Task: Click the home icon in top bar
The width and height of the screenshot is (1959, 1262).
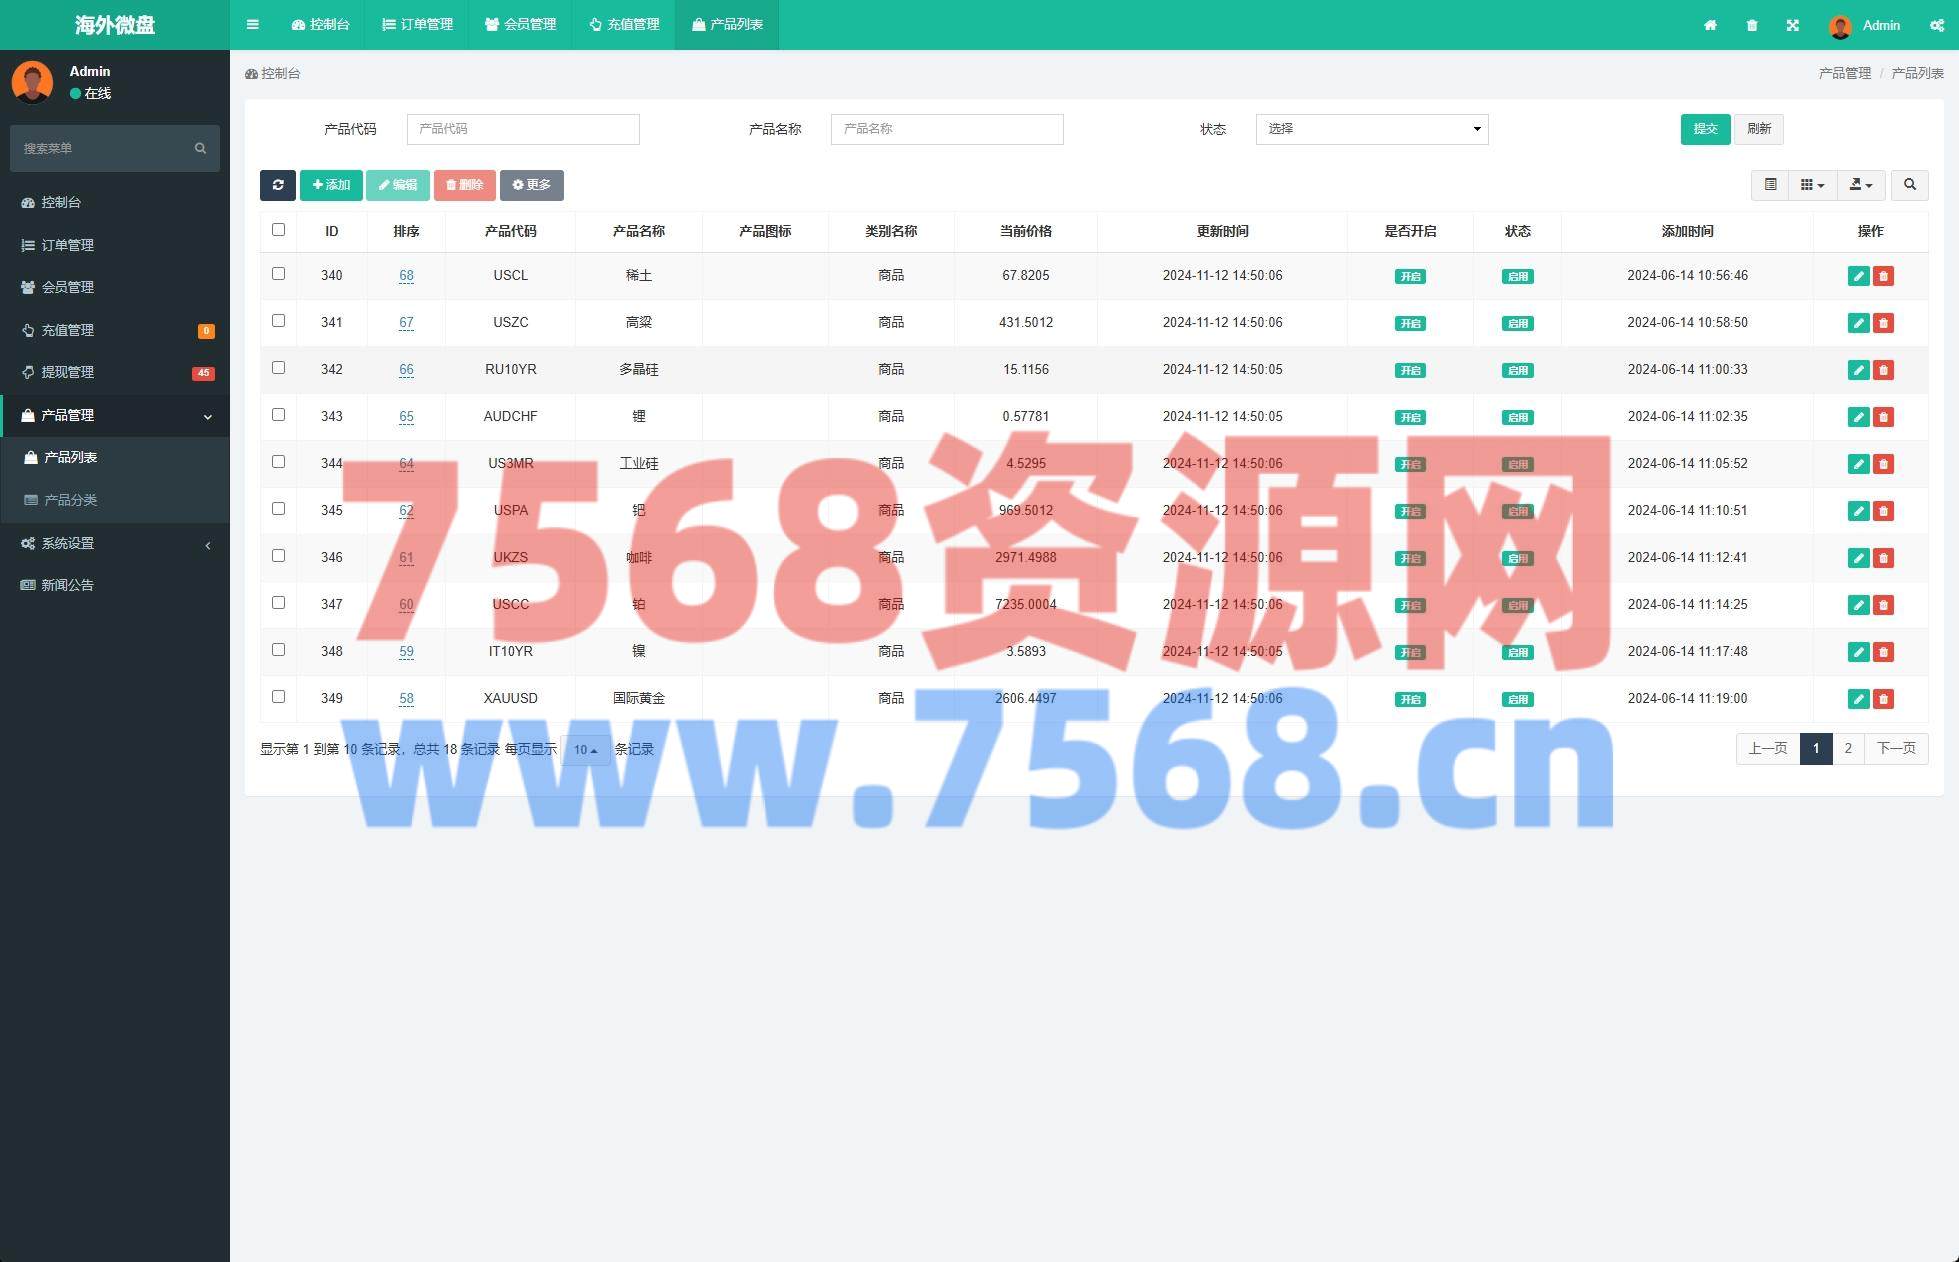Action: click(1710, 25)
